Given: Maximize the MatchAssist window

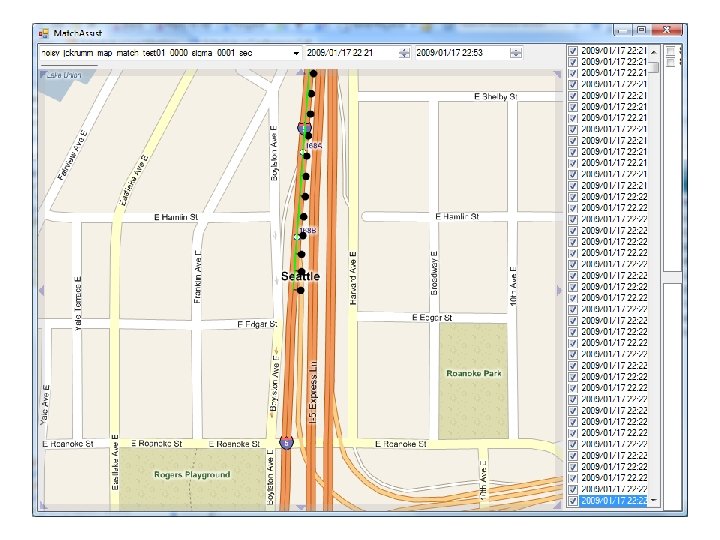Looking at the screenshot, I should [641, 30].
